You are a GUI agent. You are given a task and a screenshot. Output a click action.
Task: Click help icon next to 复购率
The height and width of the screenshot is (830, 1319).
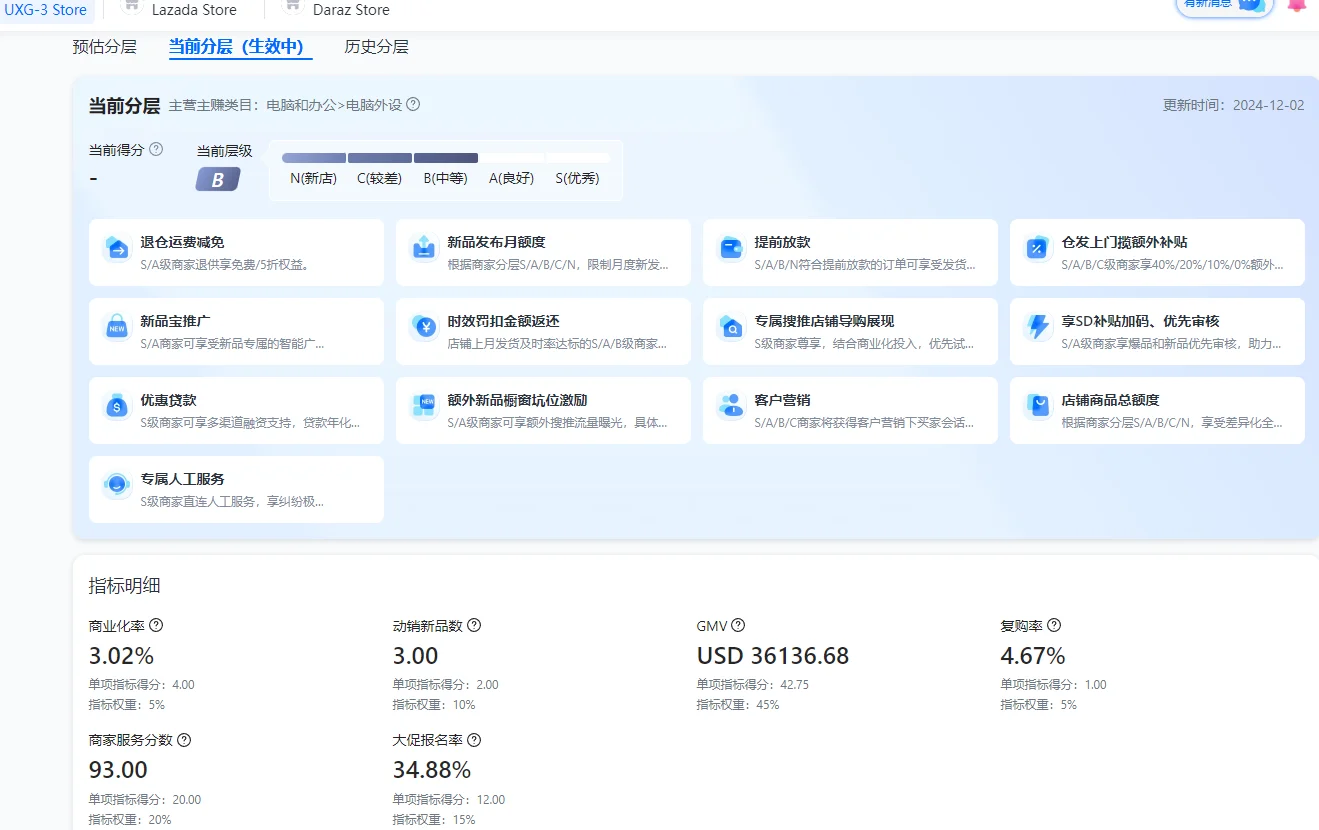click(1054, 625)
